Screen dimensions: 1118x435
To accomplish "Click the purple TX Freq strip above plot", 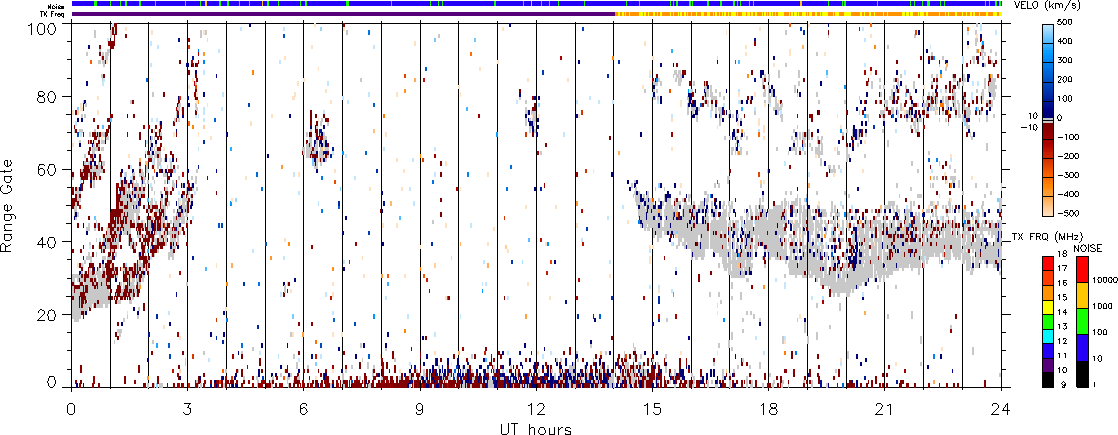I will 340,14.
